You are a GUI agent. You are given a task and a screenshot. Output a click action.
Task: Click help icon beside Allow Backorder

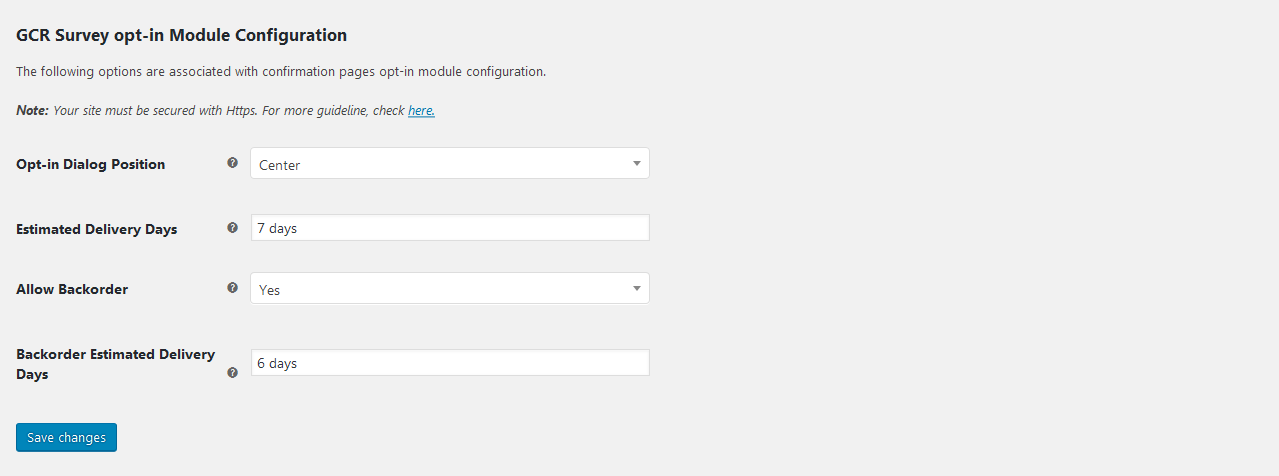[232, 288]
